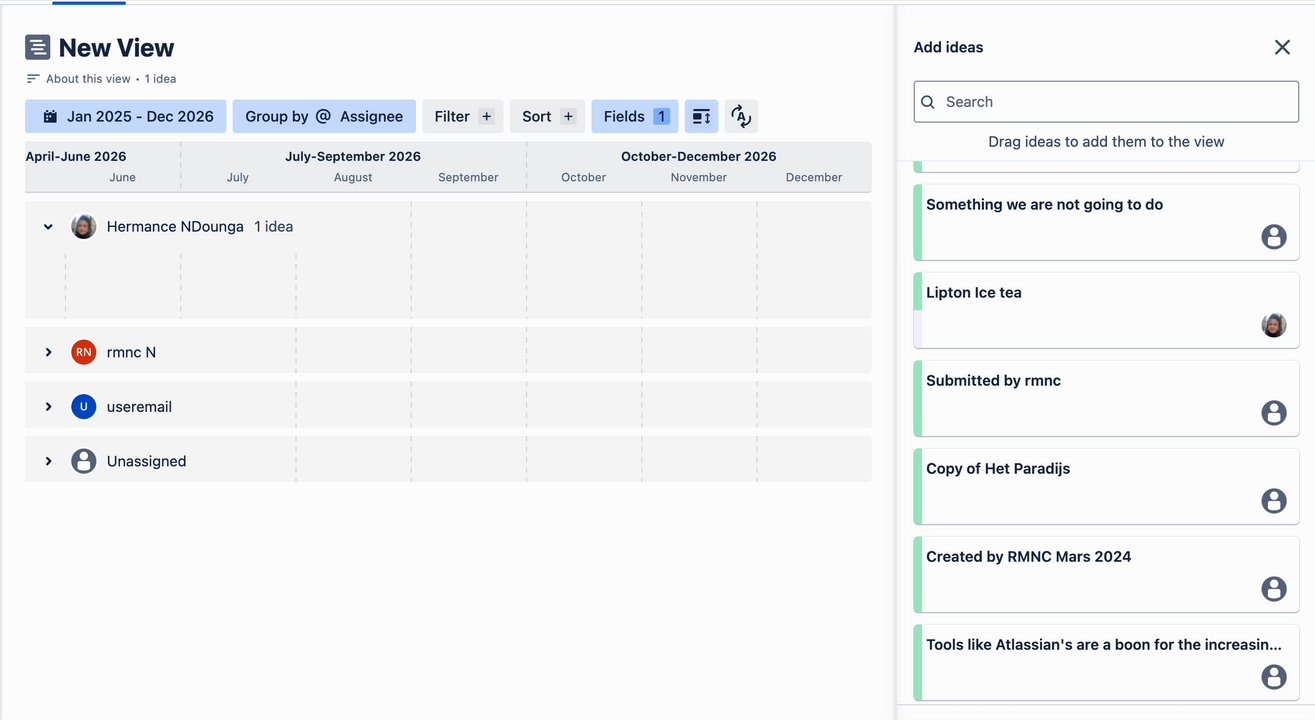Expand the rmnc N group
The image size is (1315, 720).
click(x=48, y=352)
